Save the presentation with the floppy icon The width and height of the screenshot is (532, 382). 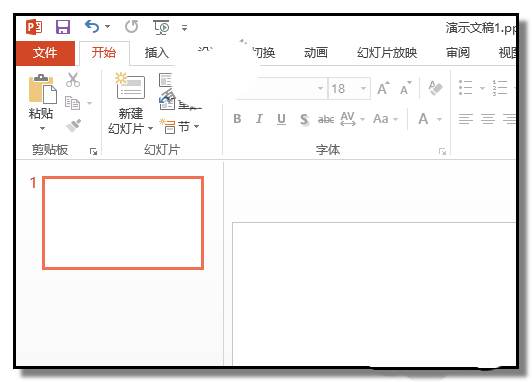(63, 27)
